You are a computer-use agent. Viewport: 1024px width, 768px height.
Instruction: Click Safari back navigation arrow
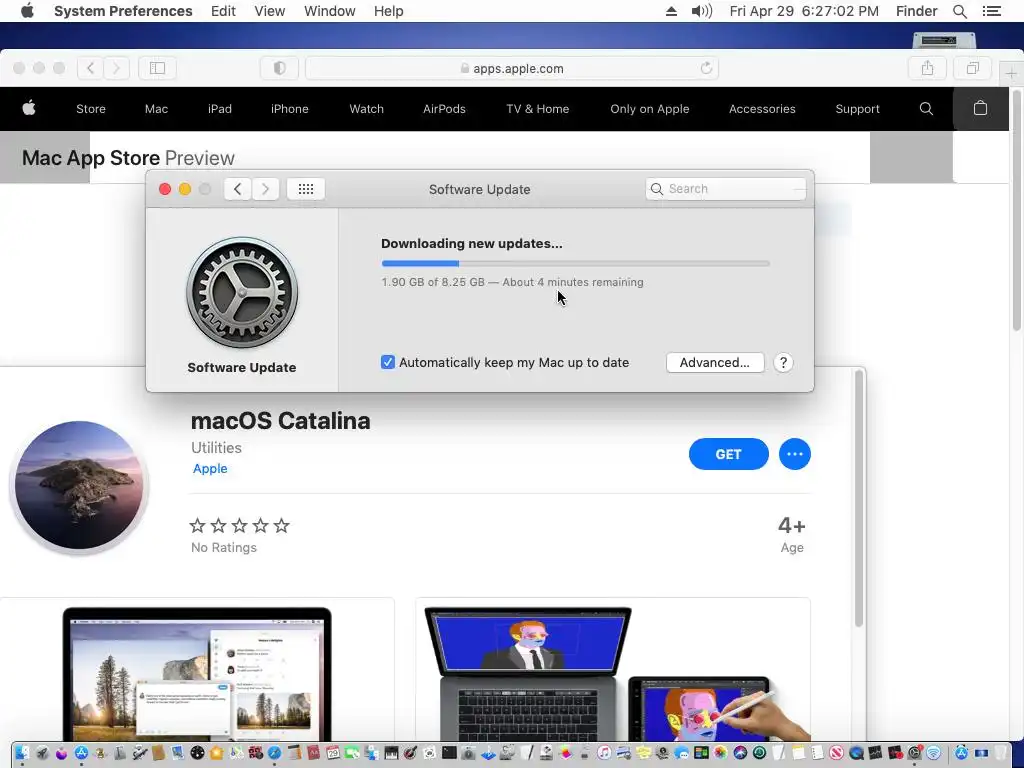[x=91, y=68]
